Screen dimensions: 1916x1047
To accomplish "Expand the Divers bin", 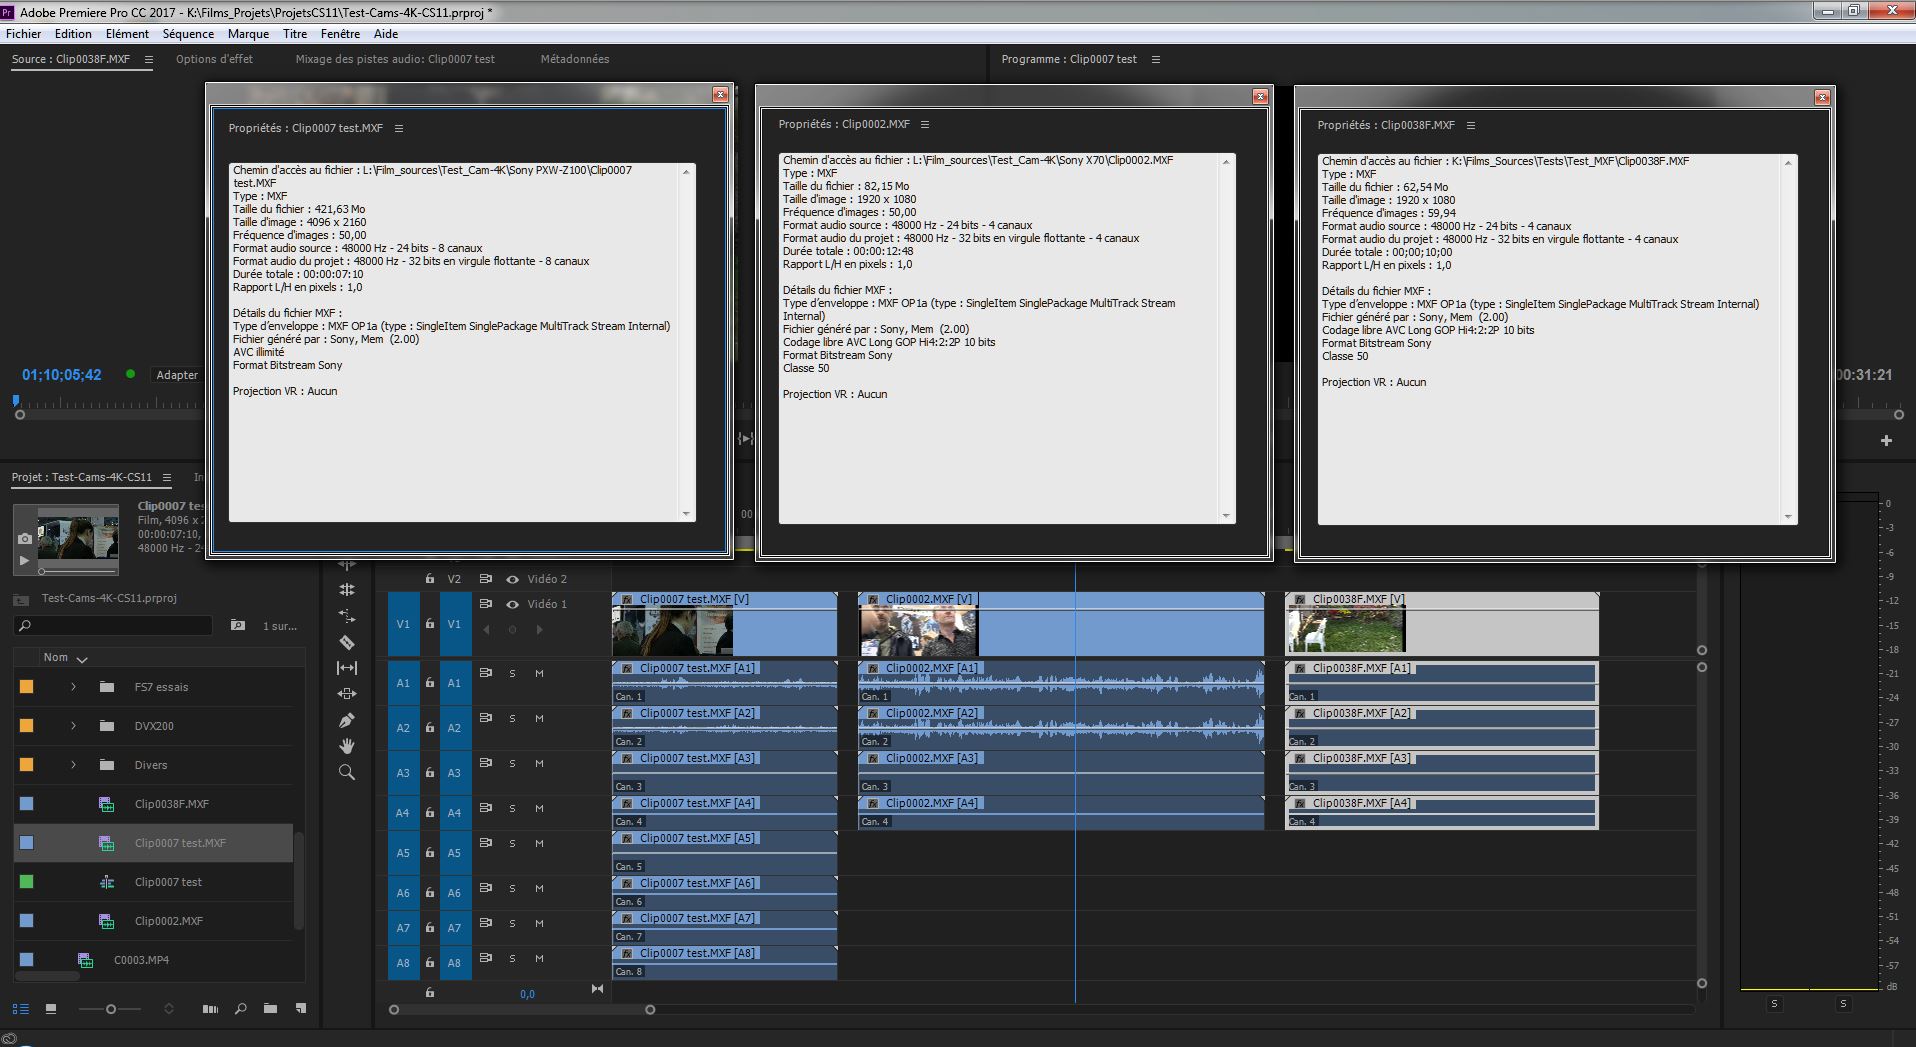I will click(73, 765).
